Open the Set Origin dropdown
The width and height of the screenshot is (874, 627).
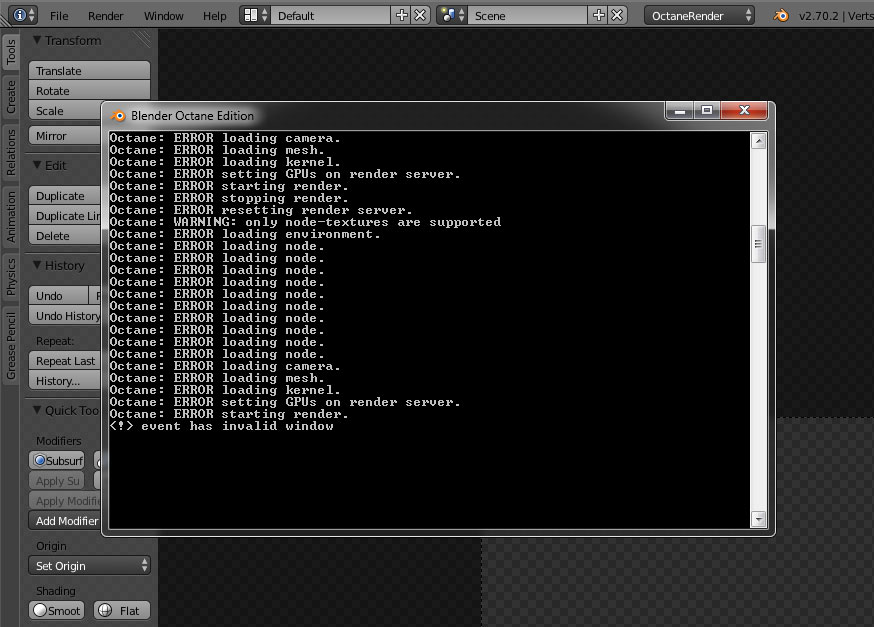point(89,566)
